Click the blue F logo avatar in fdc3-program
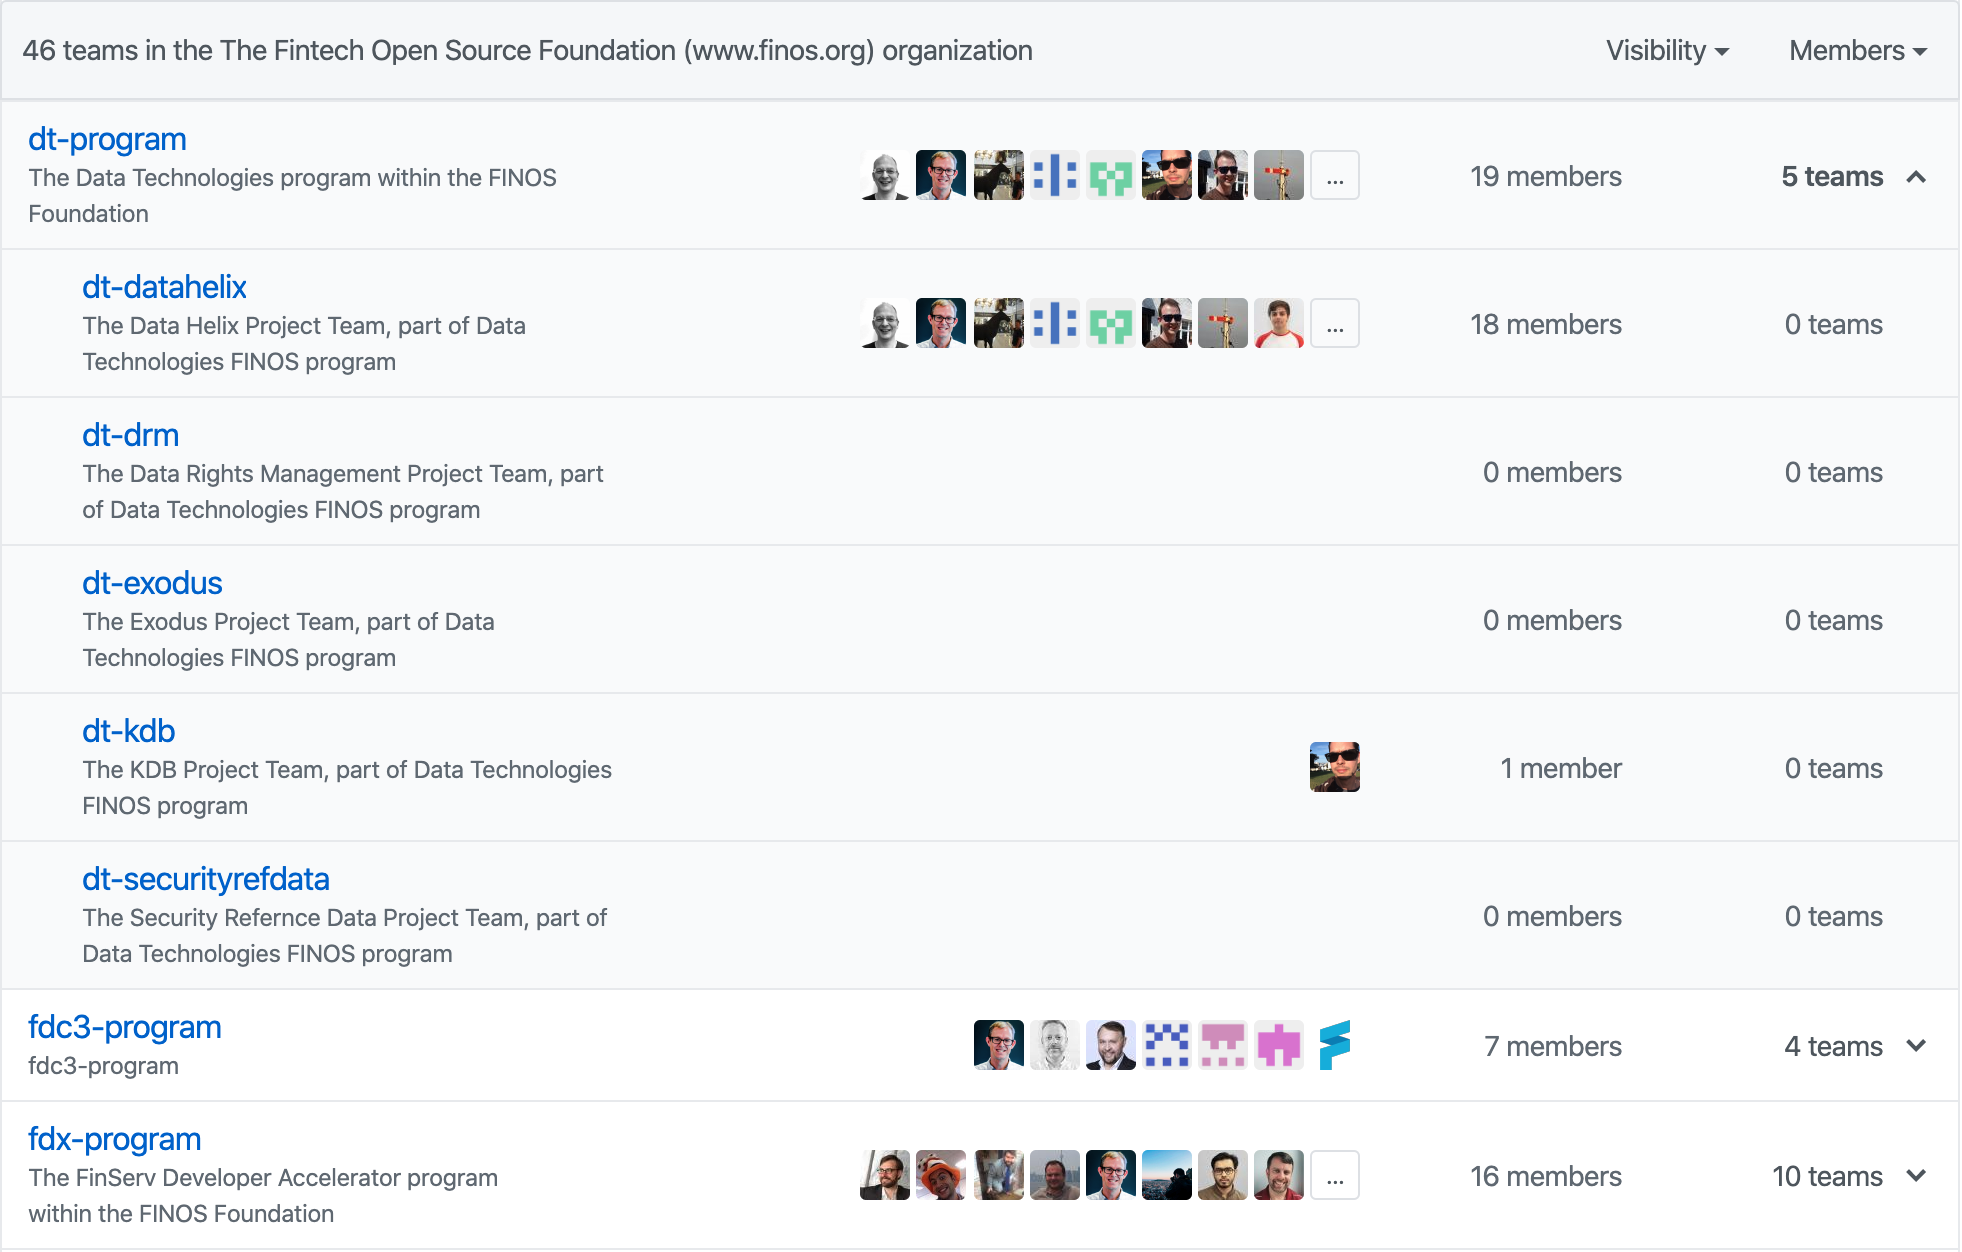Viewport: 1962px width, 1252px height. pos(1334,1045)
